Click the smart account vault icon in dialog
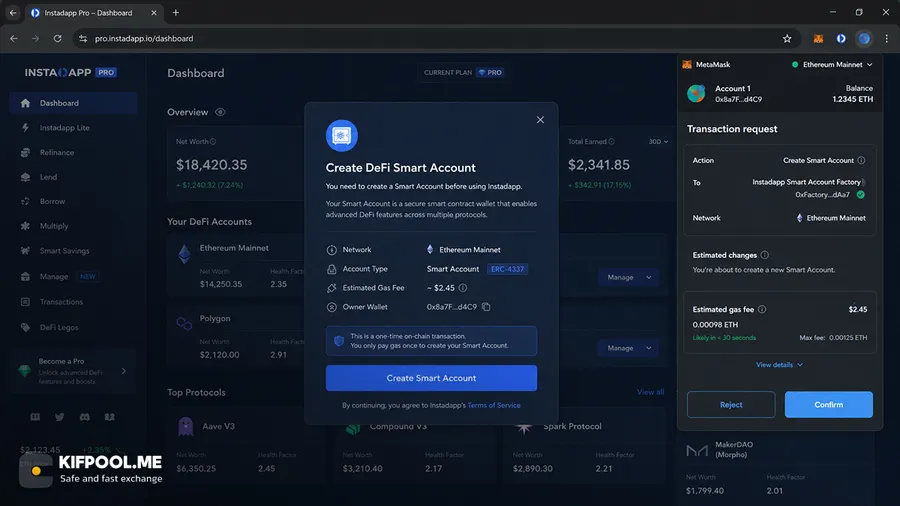The image size is (900, 506). point(342,136)
